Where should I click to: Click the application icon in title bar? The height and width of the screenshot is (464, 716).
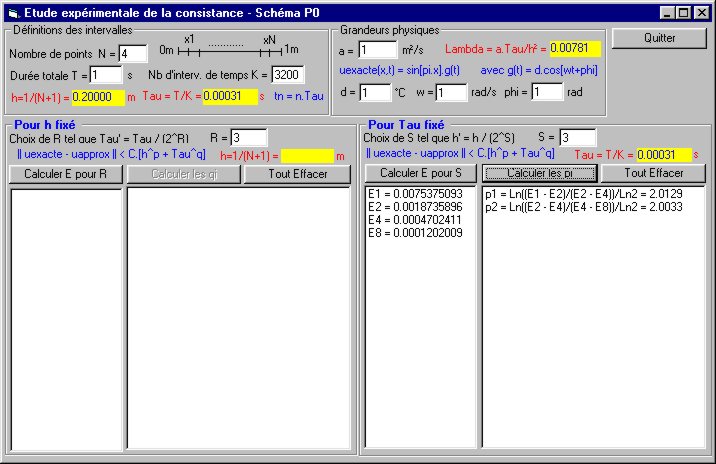click(13, 13)
